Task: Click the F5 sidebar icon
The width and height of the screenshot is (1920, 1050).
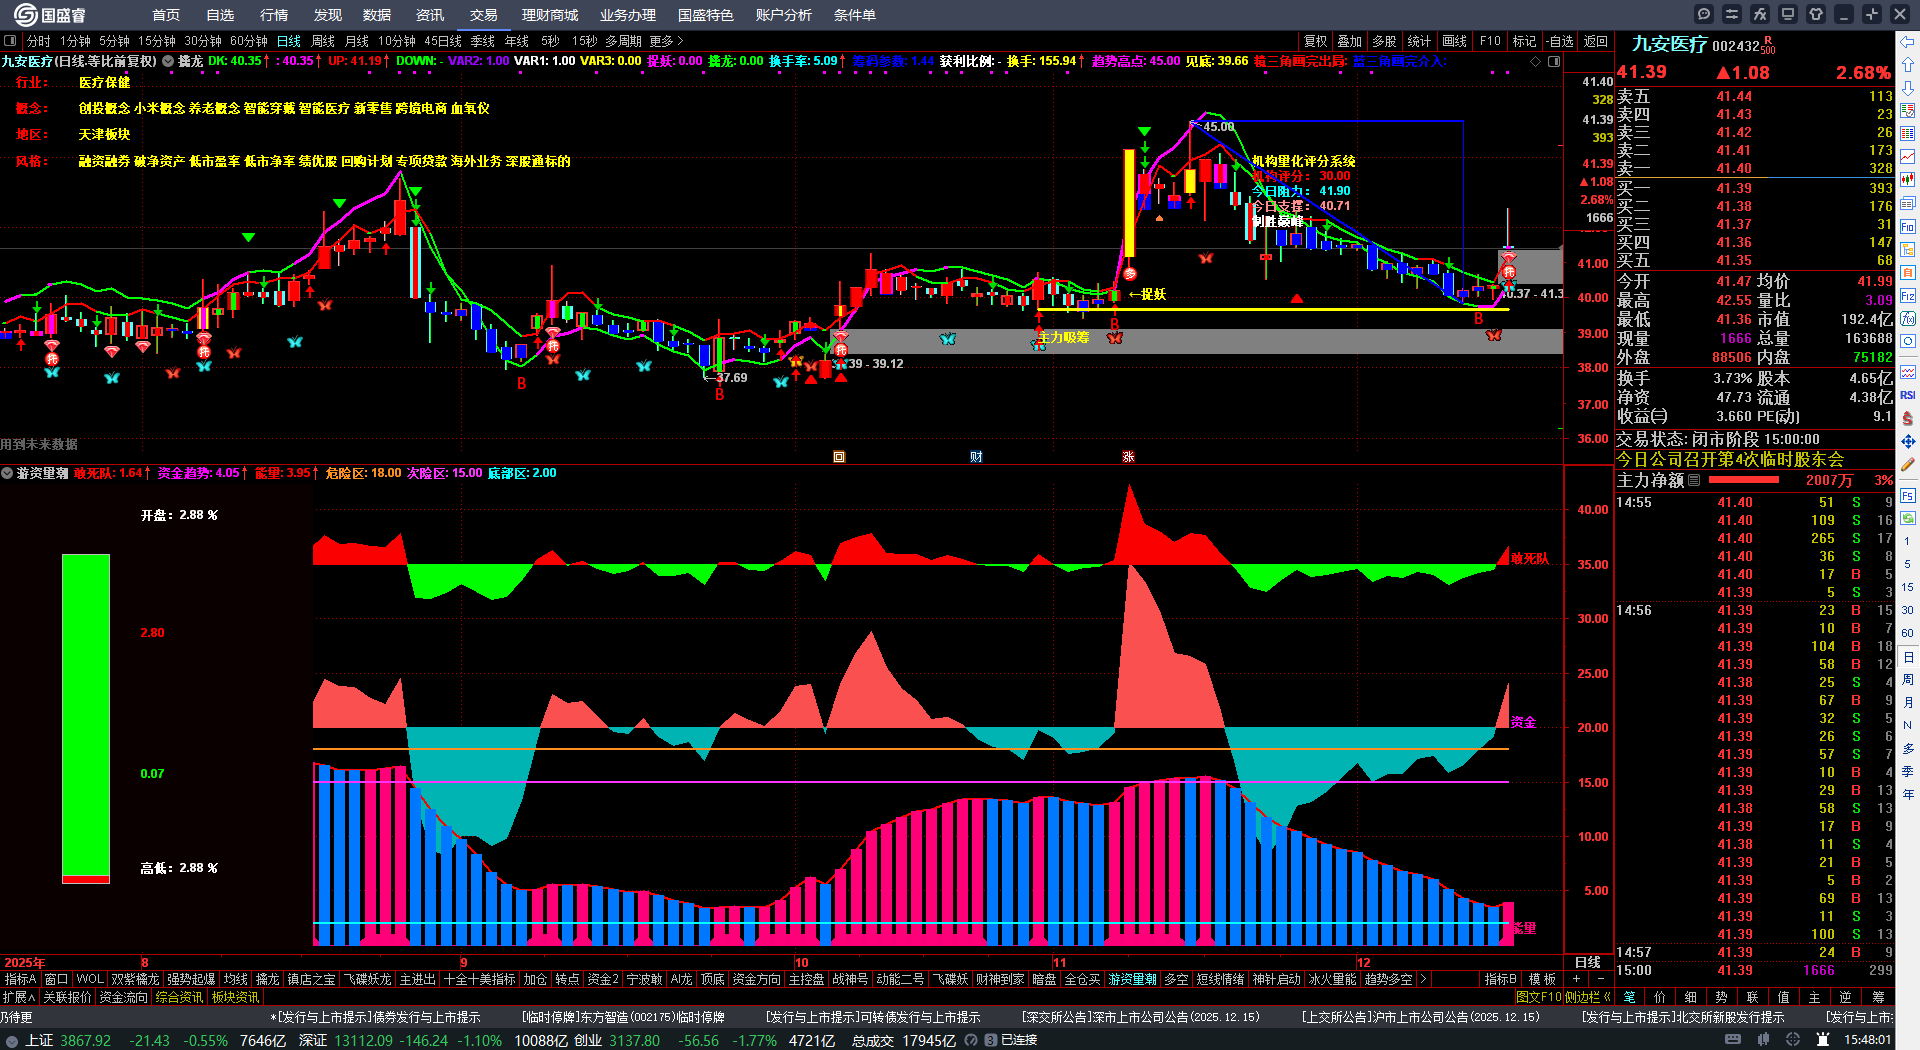Action: (x=1908, y=495)
